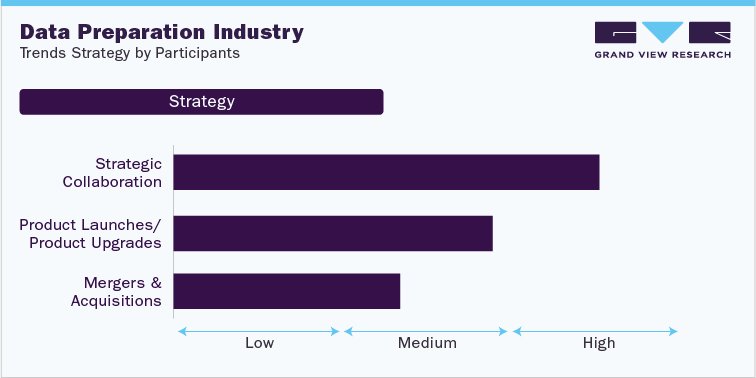The height and width of the screenshot is (378, 756).
Task: Click the Medium range arrow line
Action: (426, 331)
